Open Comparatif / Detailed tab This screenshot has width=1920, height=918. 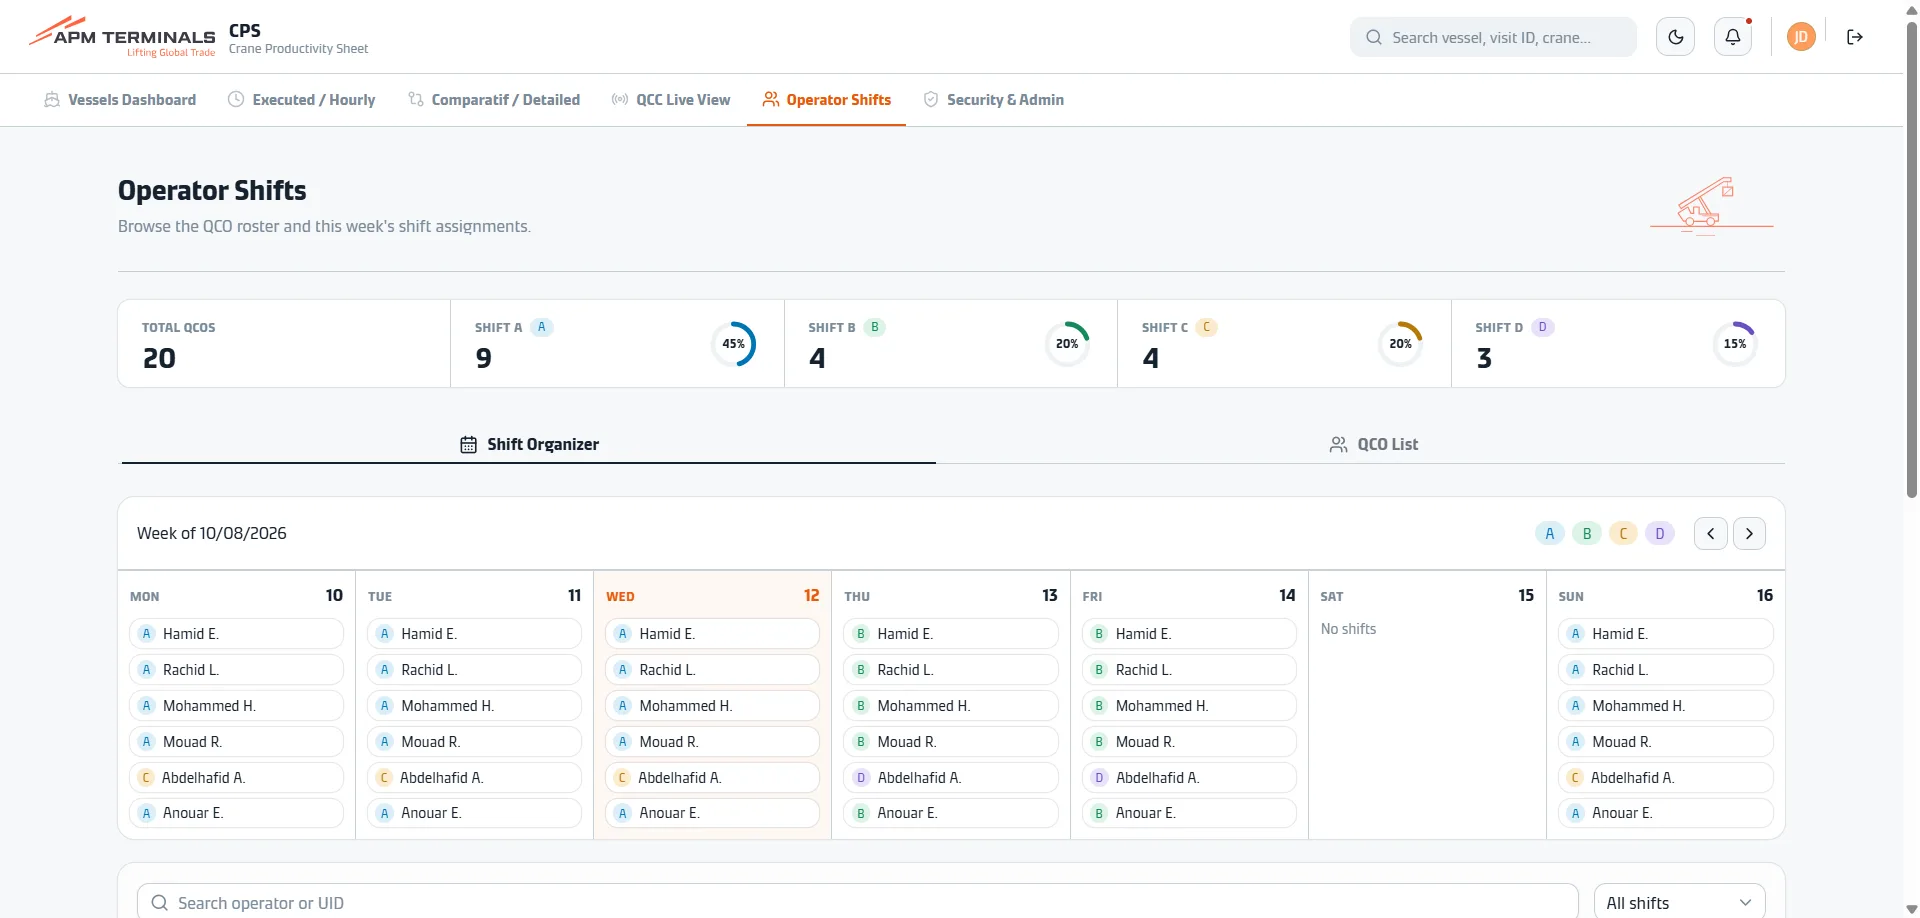click(x=494, y=100)
